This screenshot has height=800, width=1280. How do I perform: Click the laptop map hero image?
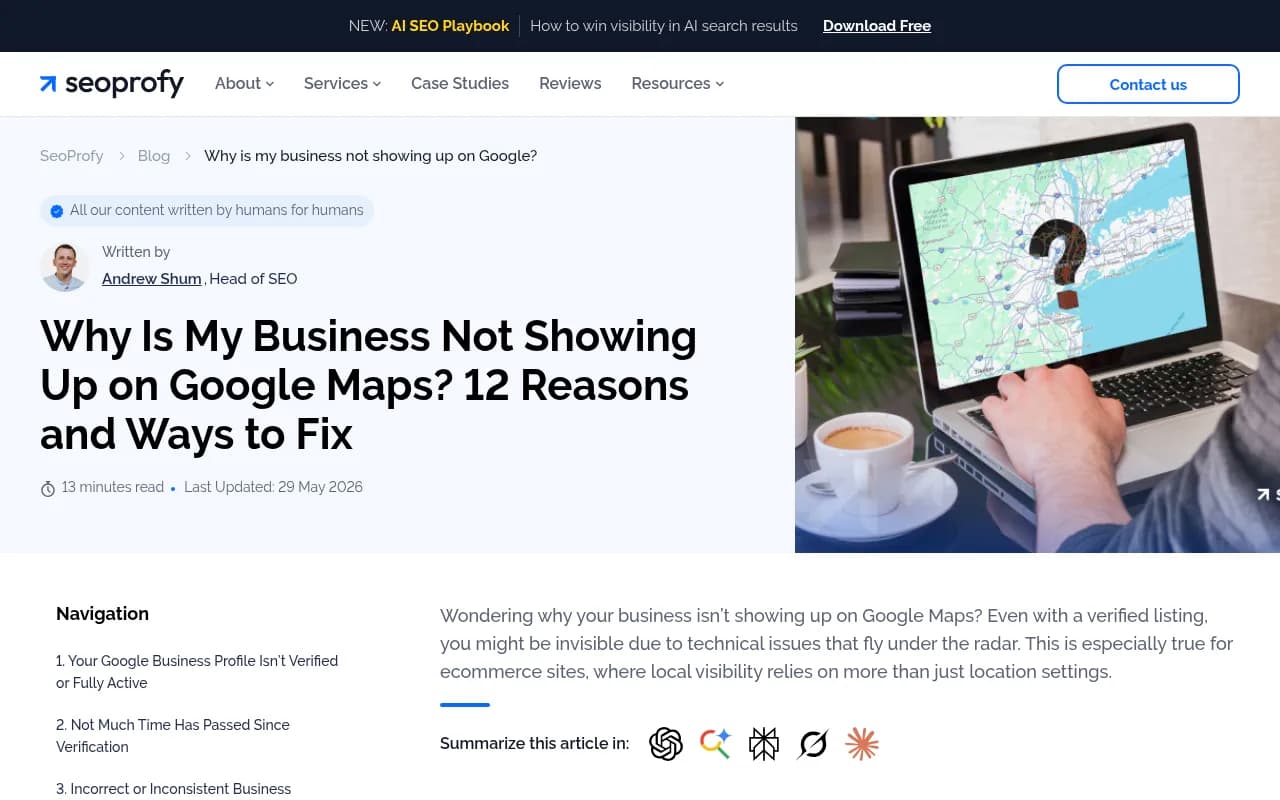pos(1037,334)
